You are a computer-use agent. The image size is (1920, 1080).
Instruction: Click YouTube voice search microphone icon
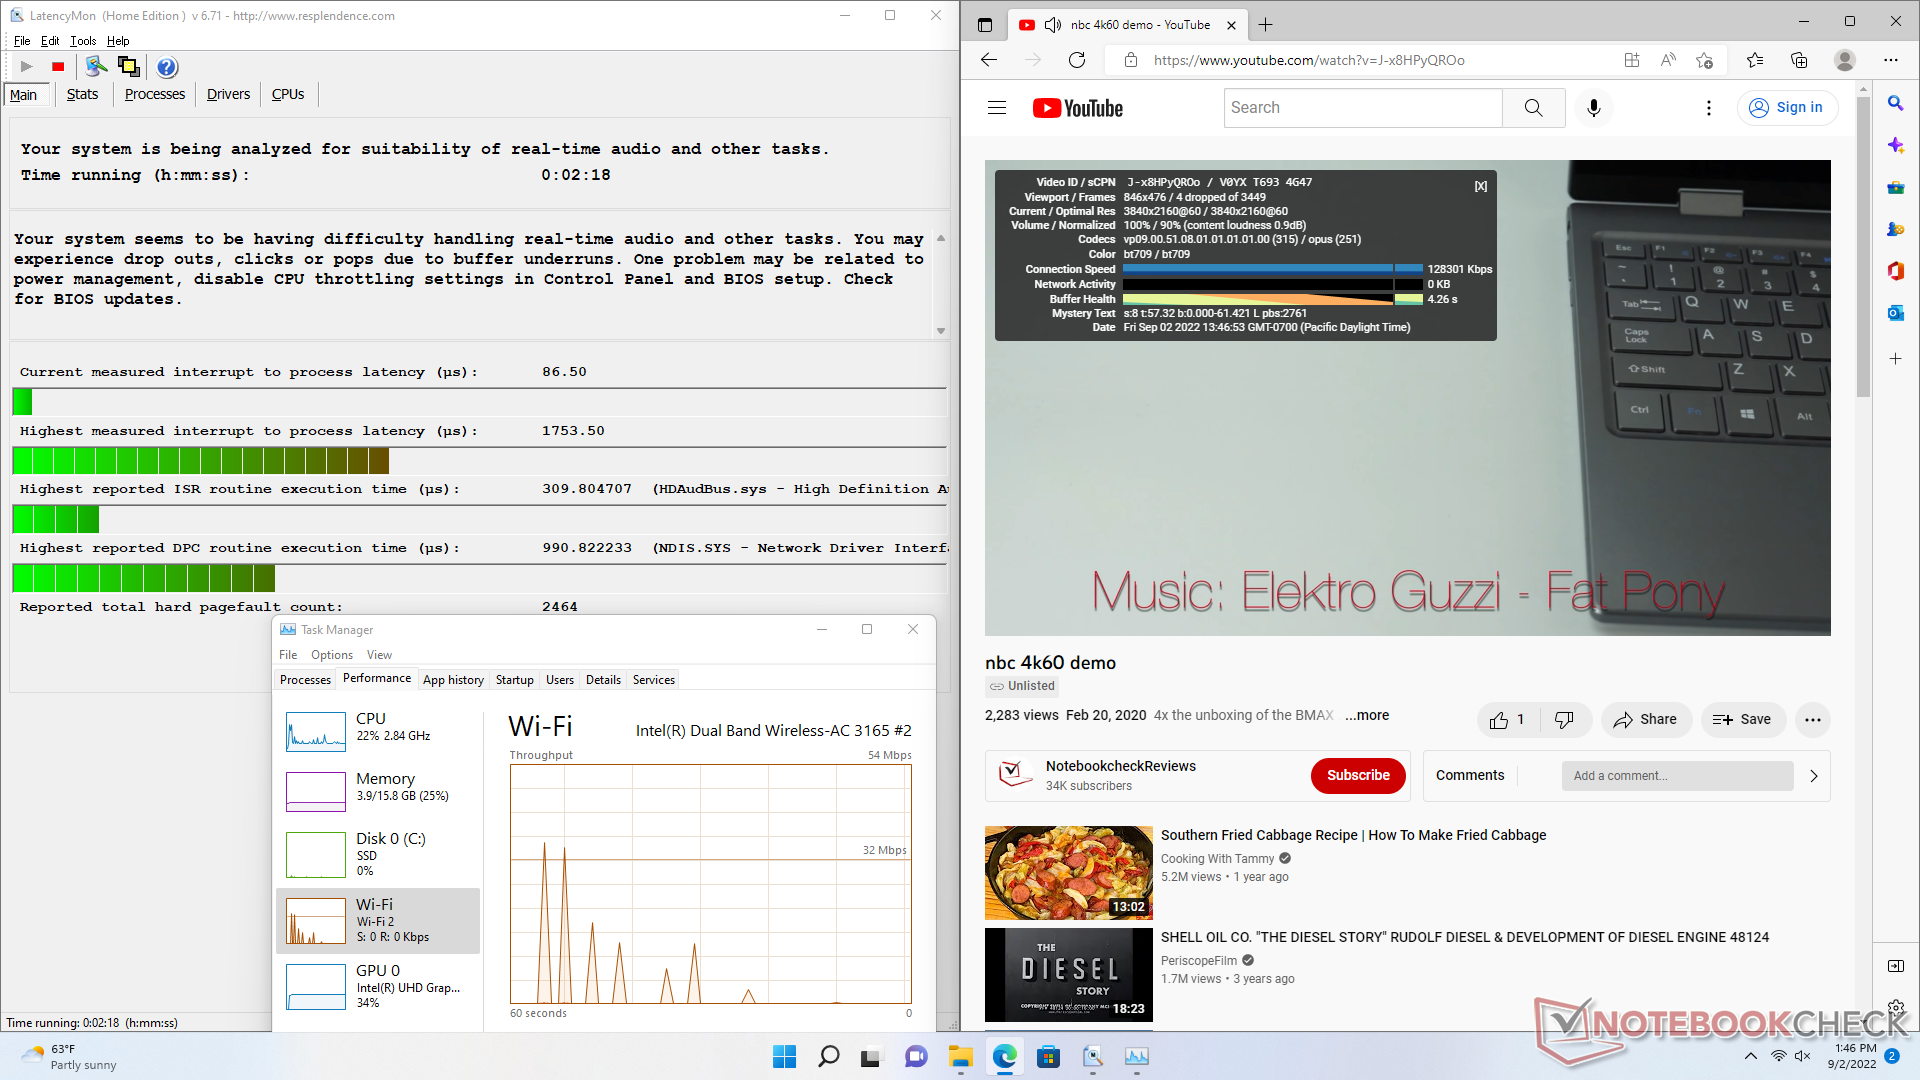pos(1593,107)
